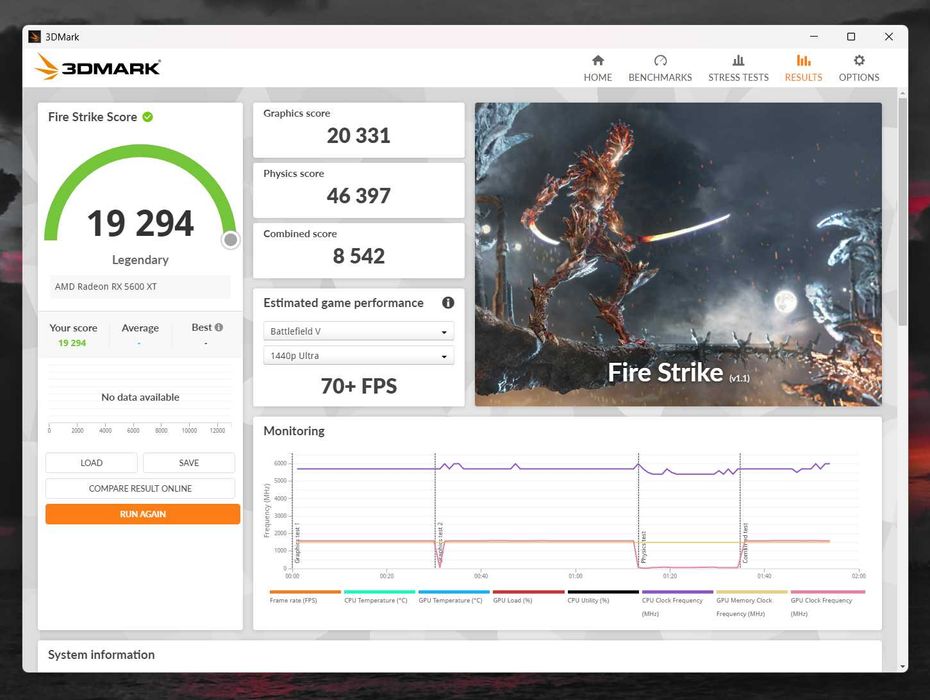
Task: Click 3DMark logo in the header
Action: pos(98,67)
